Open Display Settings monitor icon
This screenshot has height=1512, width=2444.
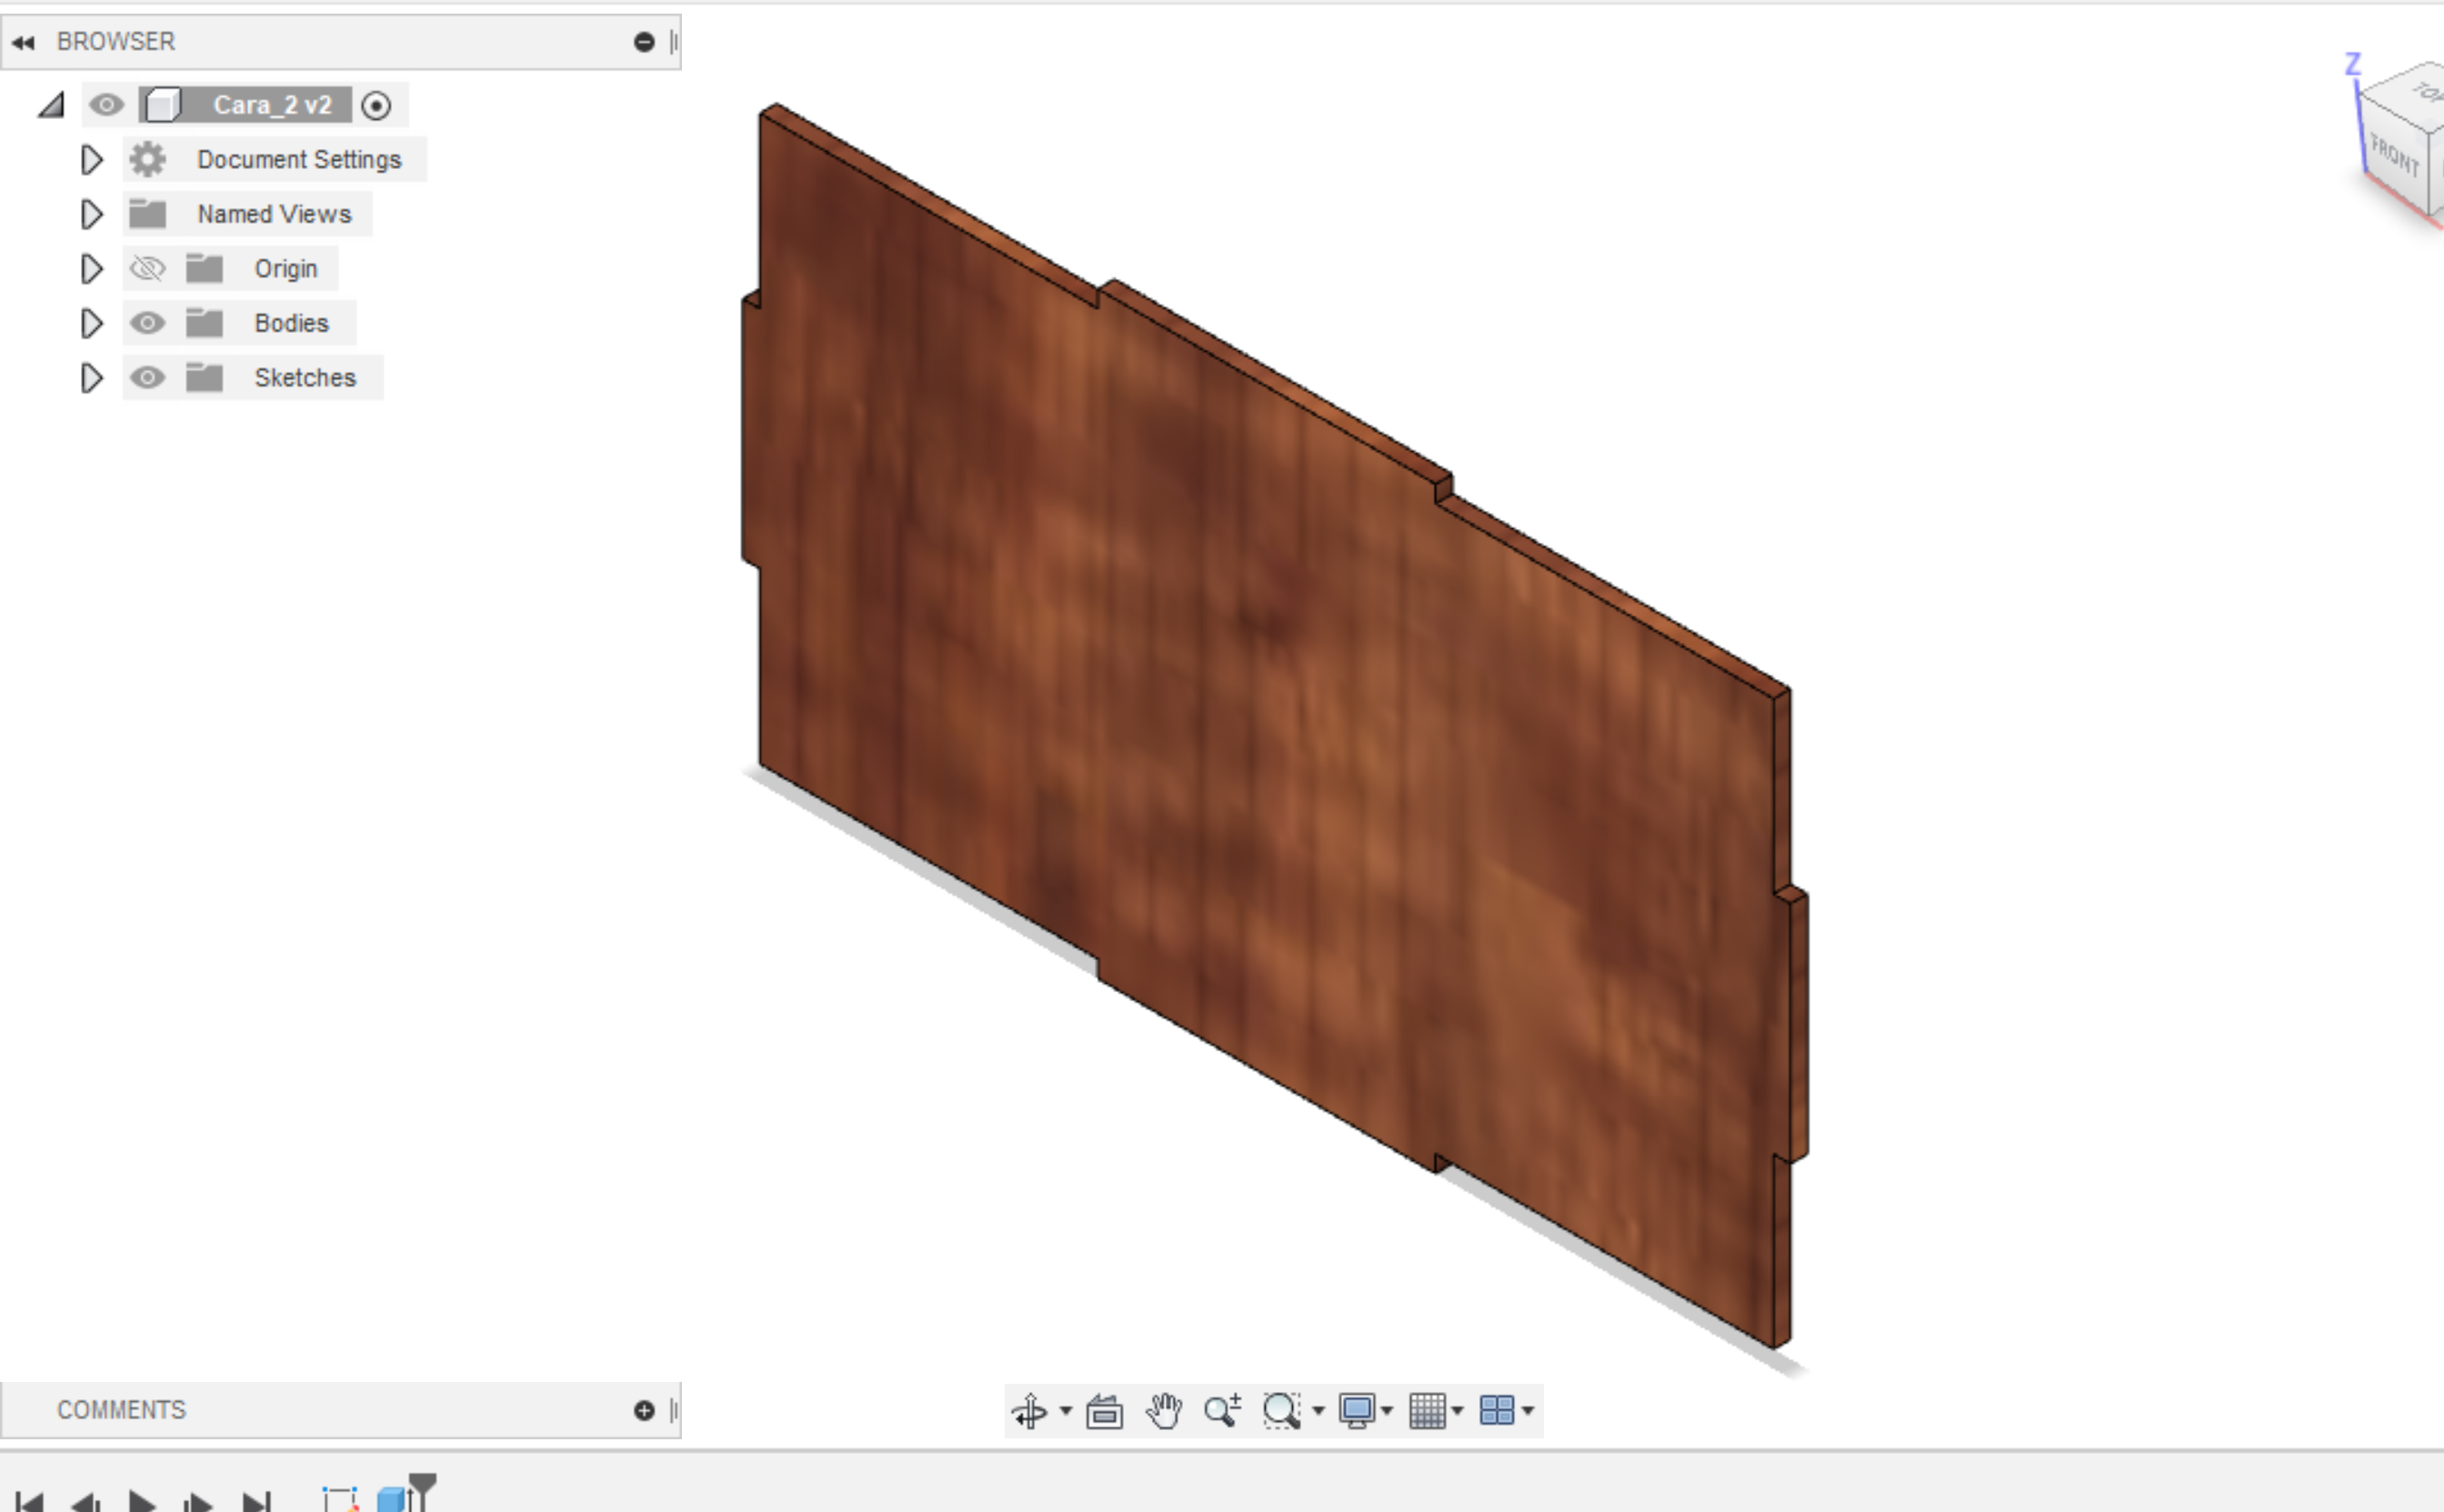[1357, 1411]
